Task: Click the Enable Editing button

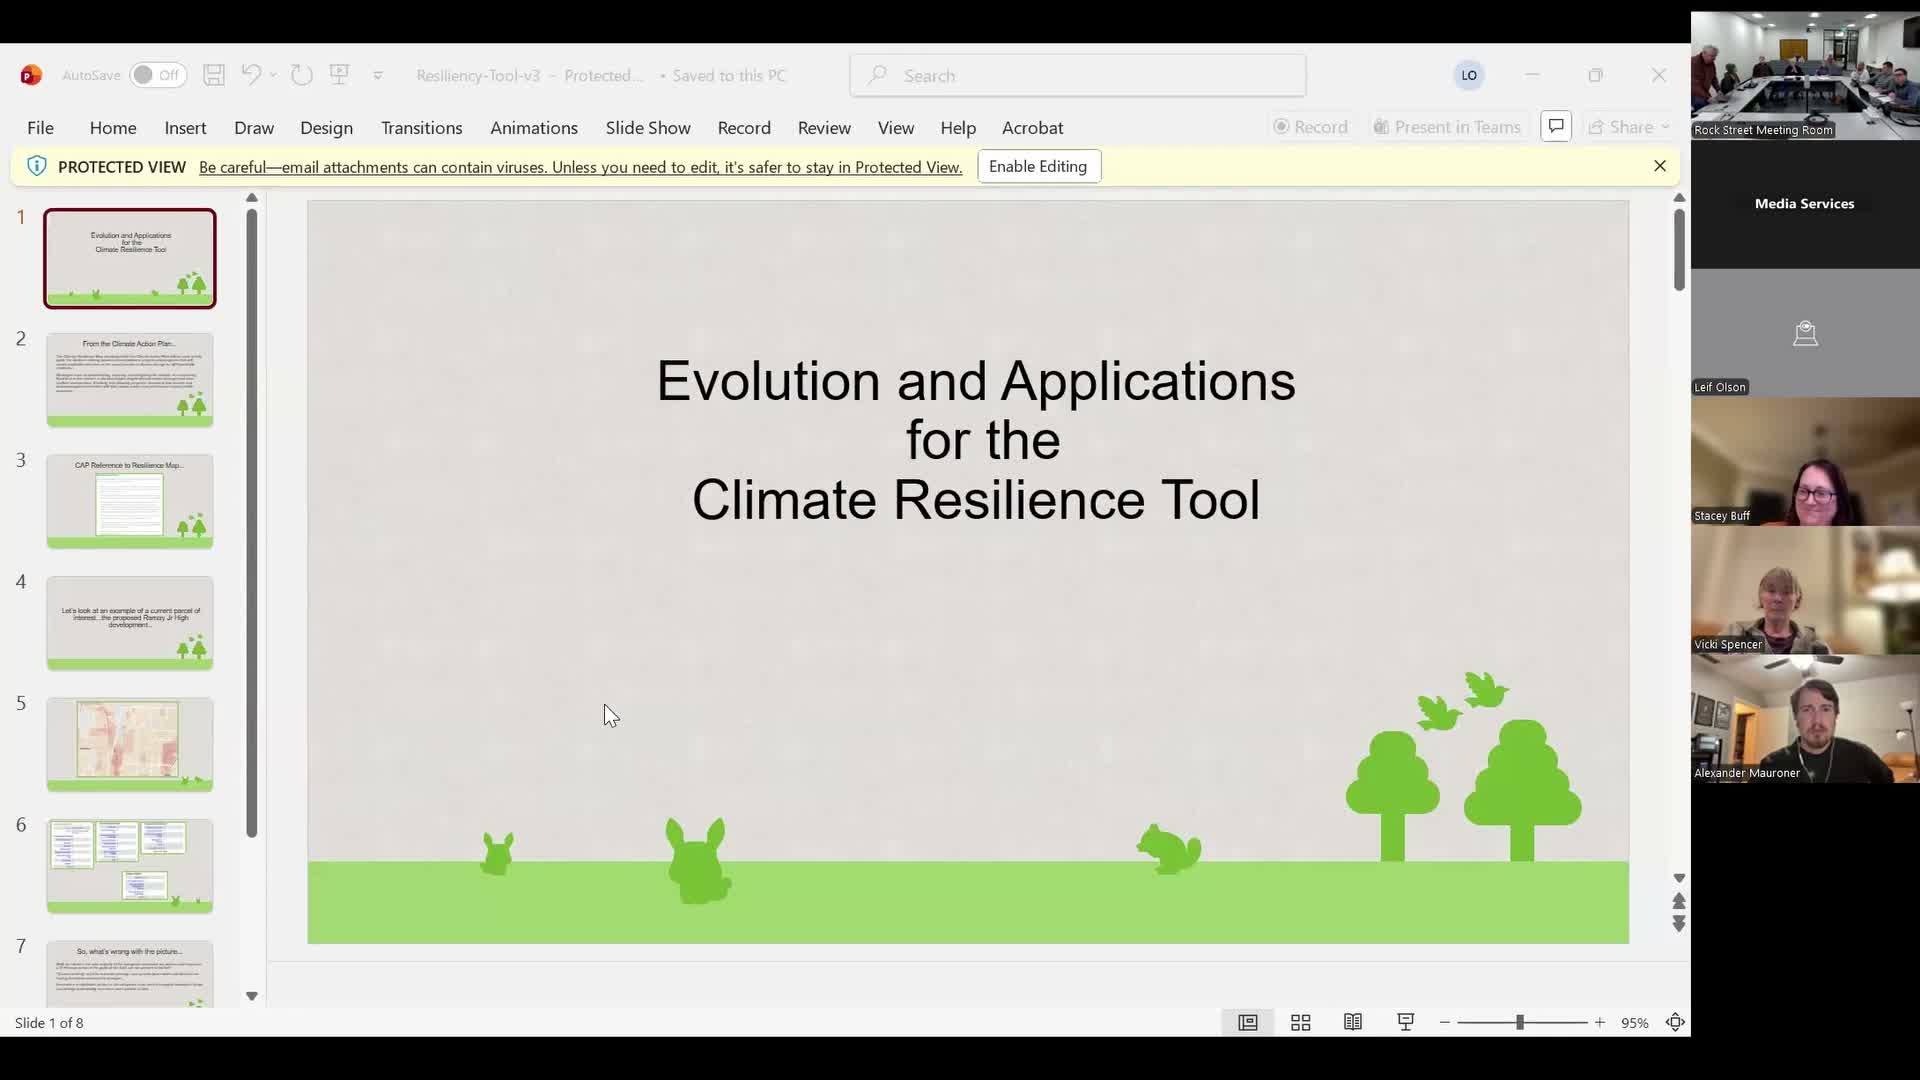Action: pyautogui.click(x=1039, y=166)
